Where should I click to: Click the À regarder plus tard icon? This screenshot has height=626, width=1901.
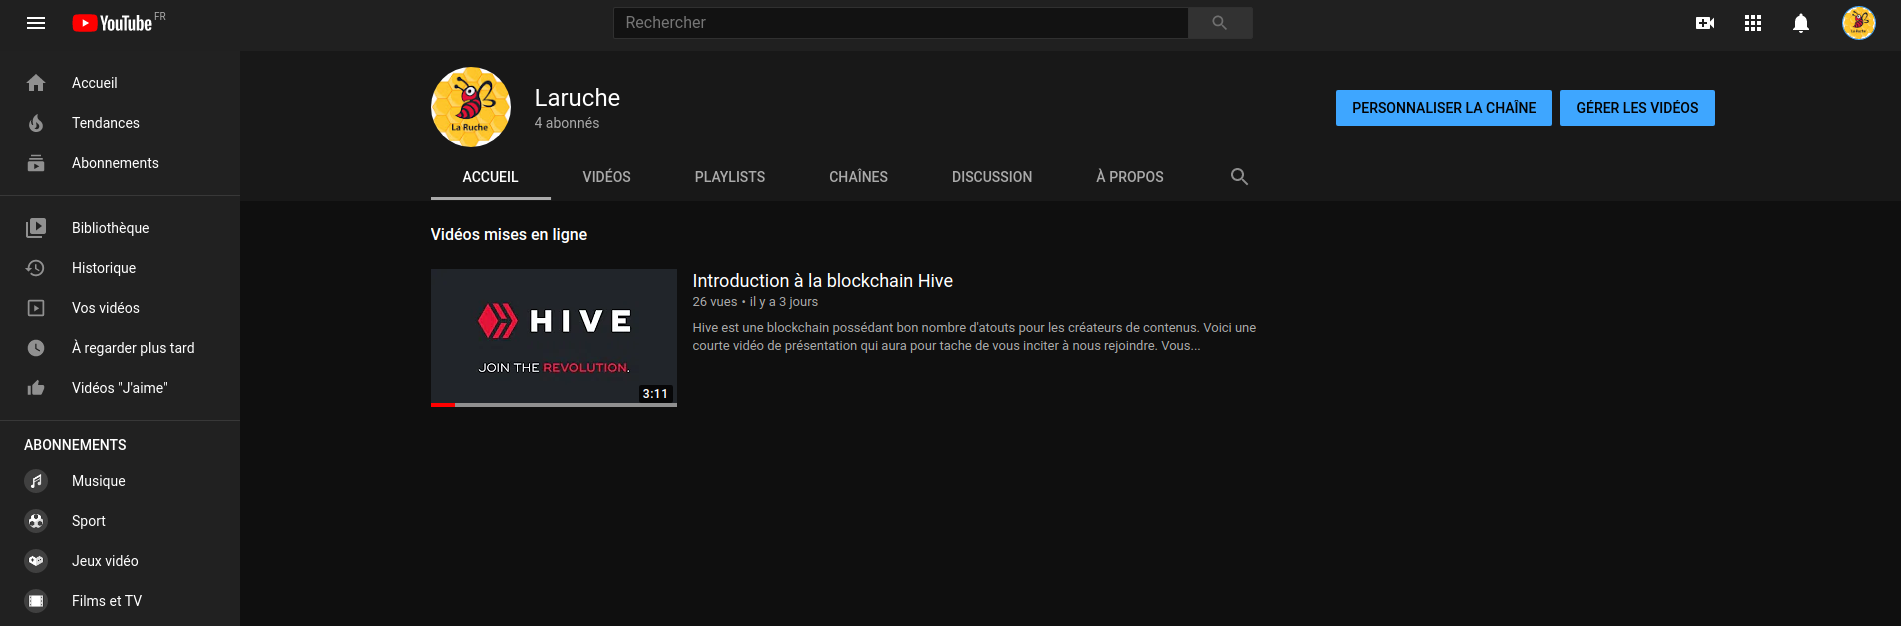point(36,348)
